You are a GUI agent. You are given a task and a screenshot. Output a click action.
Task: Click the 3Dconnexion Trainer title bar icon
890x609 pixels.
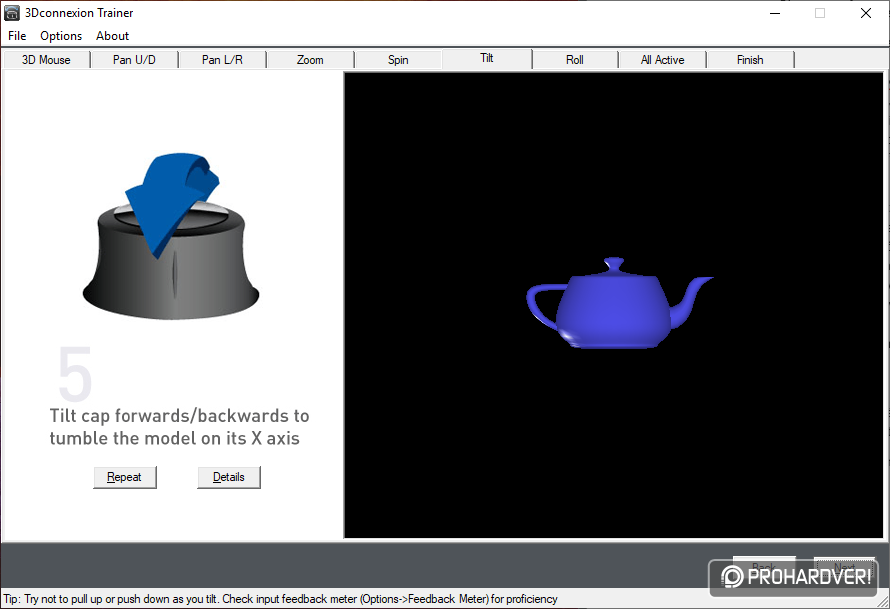12,12
